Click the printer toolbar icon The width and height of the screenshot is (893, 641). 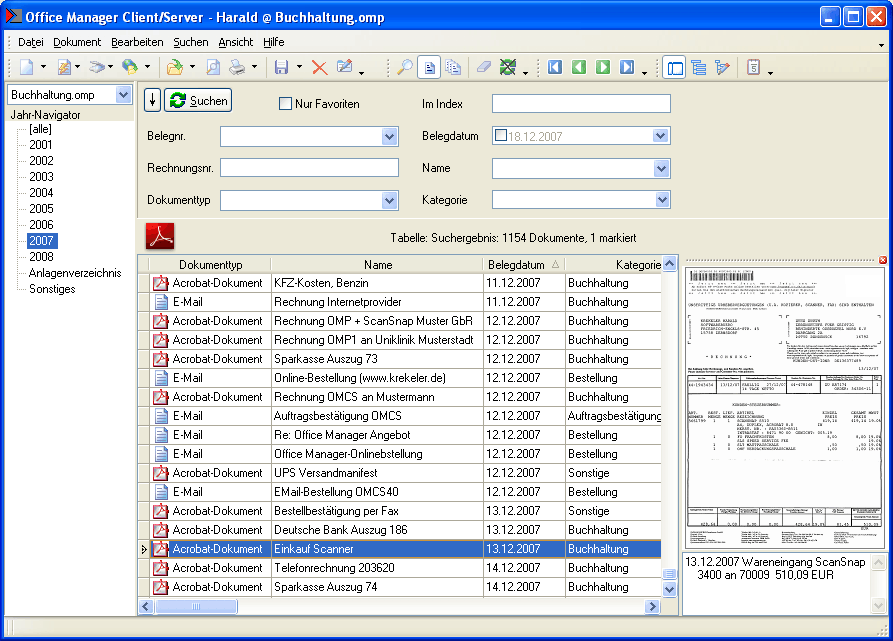(237, 67)
